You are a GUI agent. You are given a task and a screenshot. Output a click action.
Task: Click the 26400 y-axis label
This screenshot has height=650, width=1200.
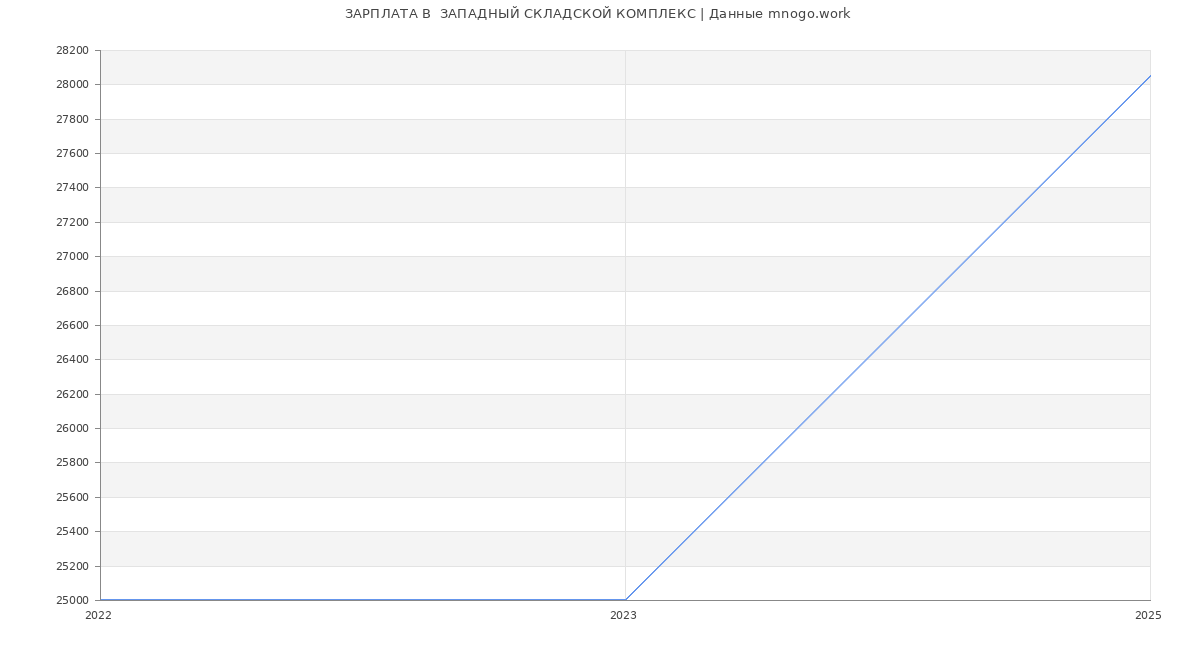[x=72, y=360]
